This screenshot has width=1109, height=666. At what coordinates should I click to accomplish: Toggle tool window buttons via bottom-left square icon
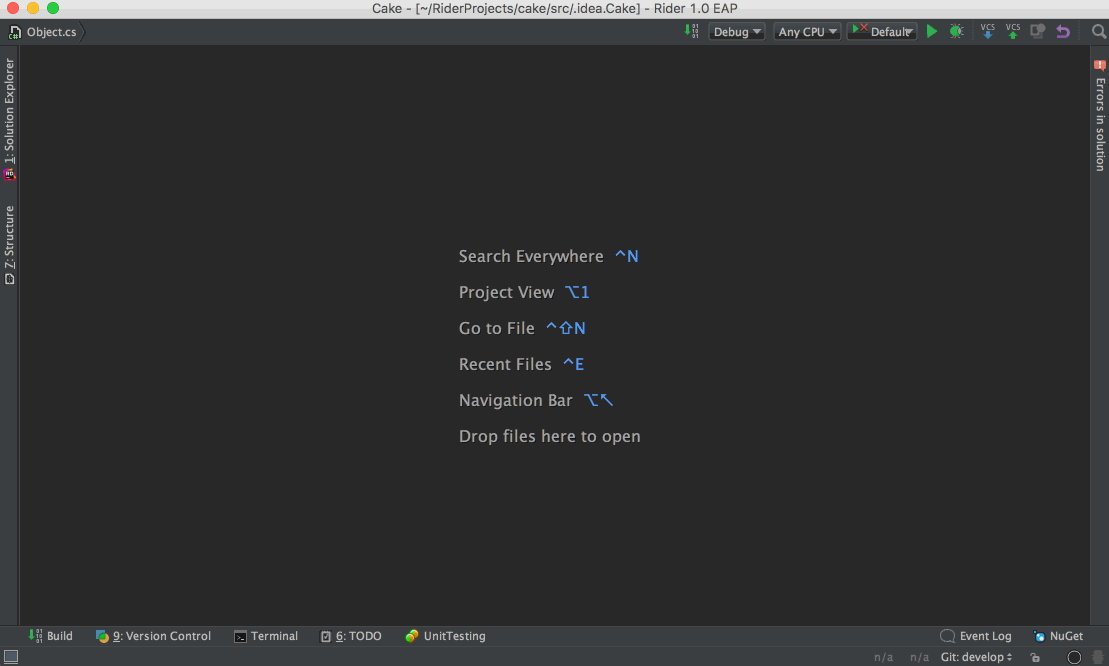(x=11, y=656)
